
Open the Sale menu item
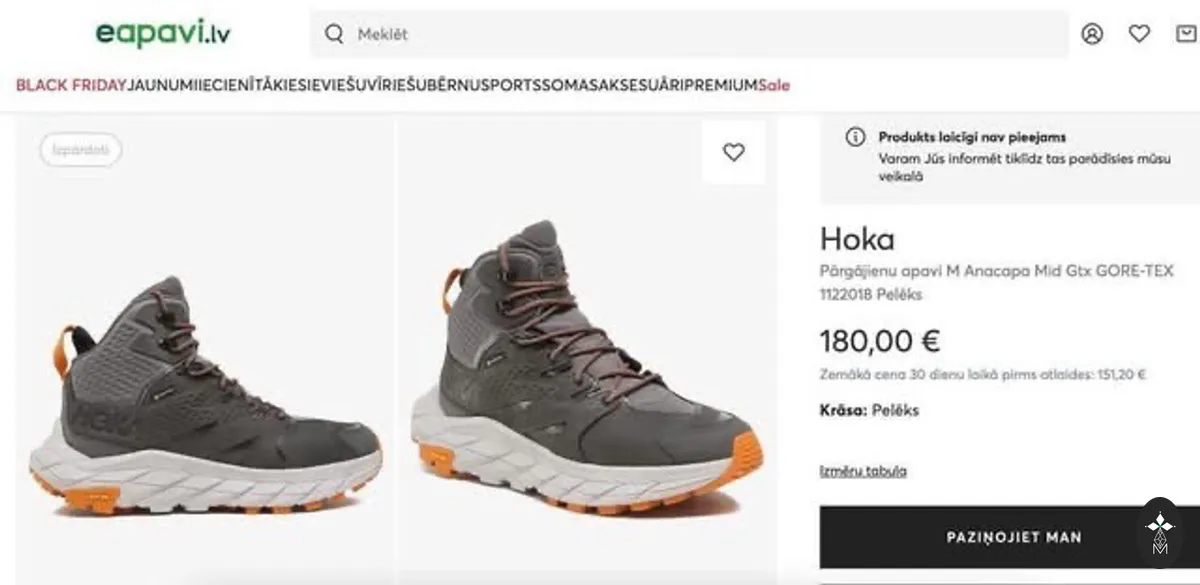[x=774, y=85]
